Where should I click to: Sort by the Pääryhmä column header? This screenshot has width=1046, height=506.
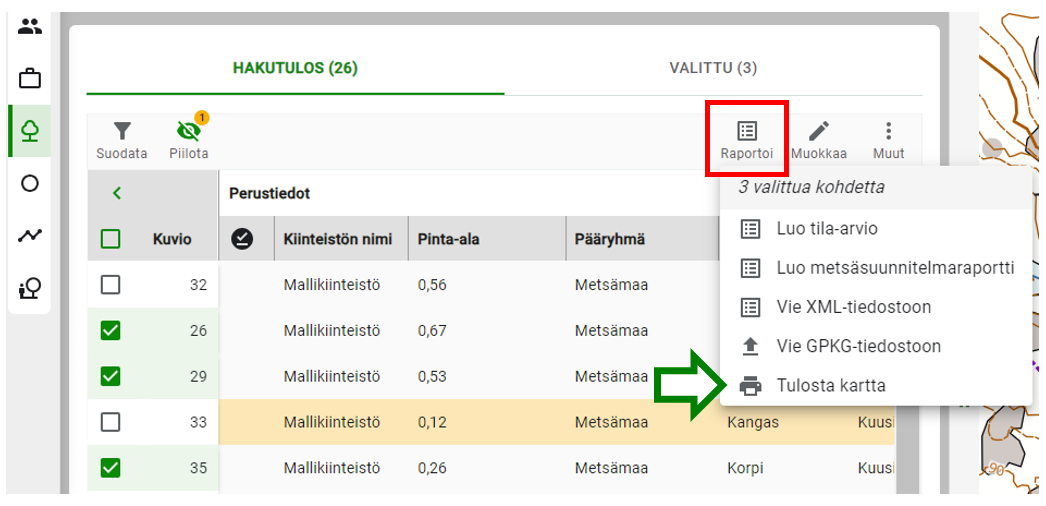609,239
